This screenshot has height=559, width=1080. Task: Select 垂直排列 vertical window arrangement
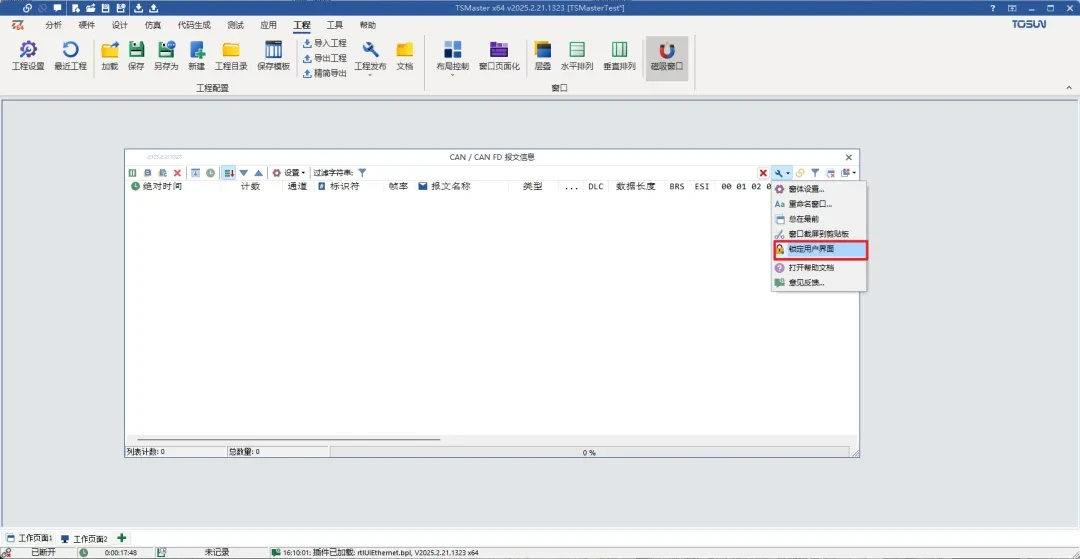coord(619,55)
